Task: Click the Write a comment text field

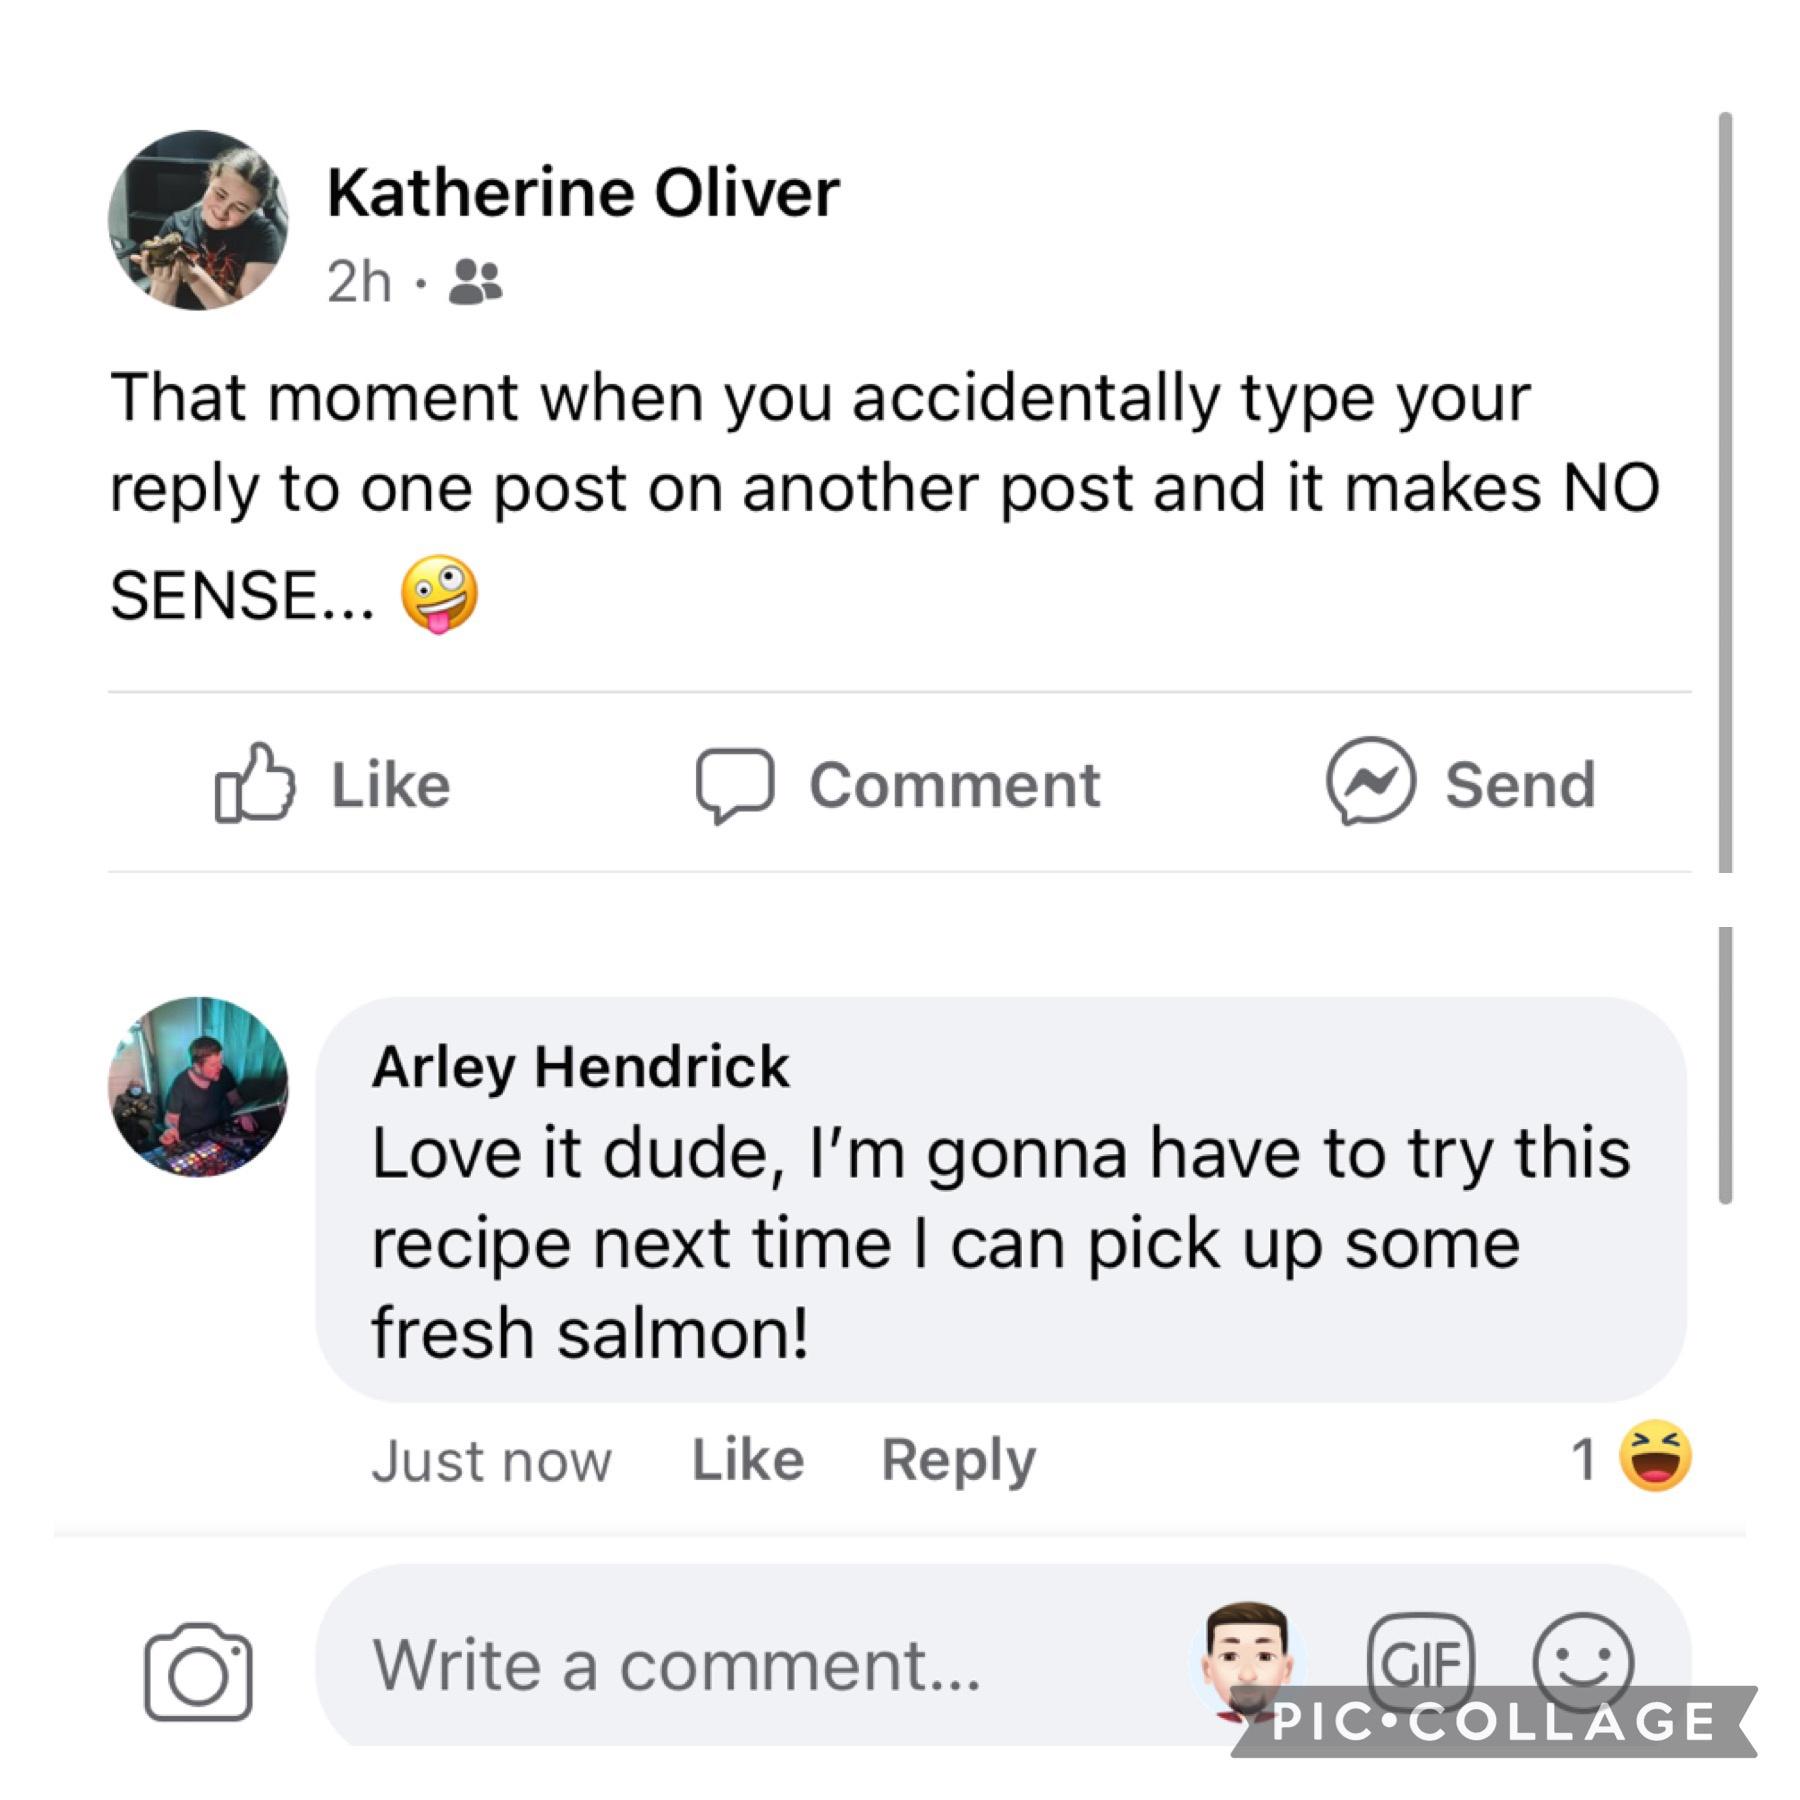Action: 760,1665
